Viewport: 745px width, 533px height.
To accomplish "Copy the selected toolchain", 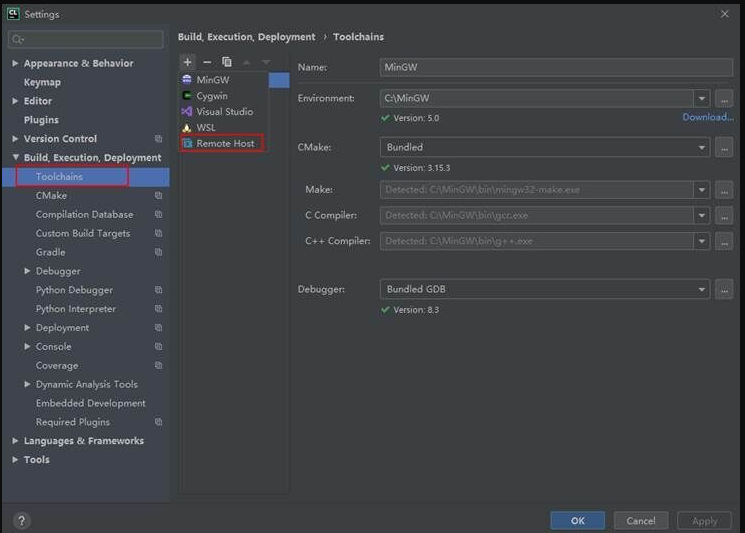I will pyautogui.click(x=227, y=62).
